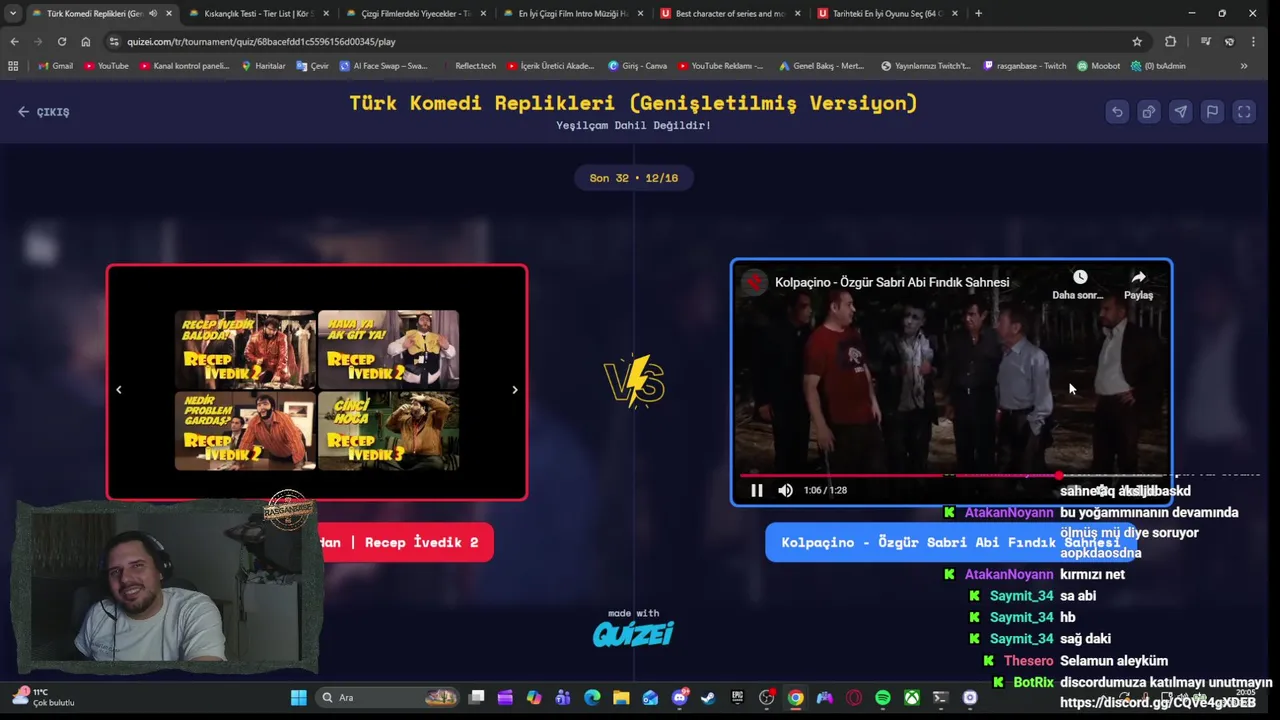
Task: Open the YouTube bookmark
Action: click(x=106, y=66)
